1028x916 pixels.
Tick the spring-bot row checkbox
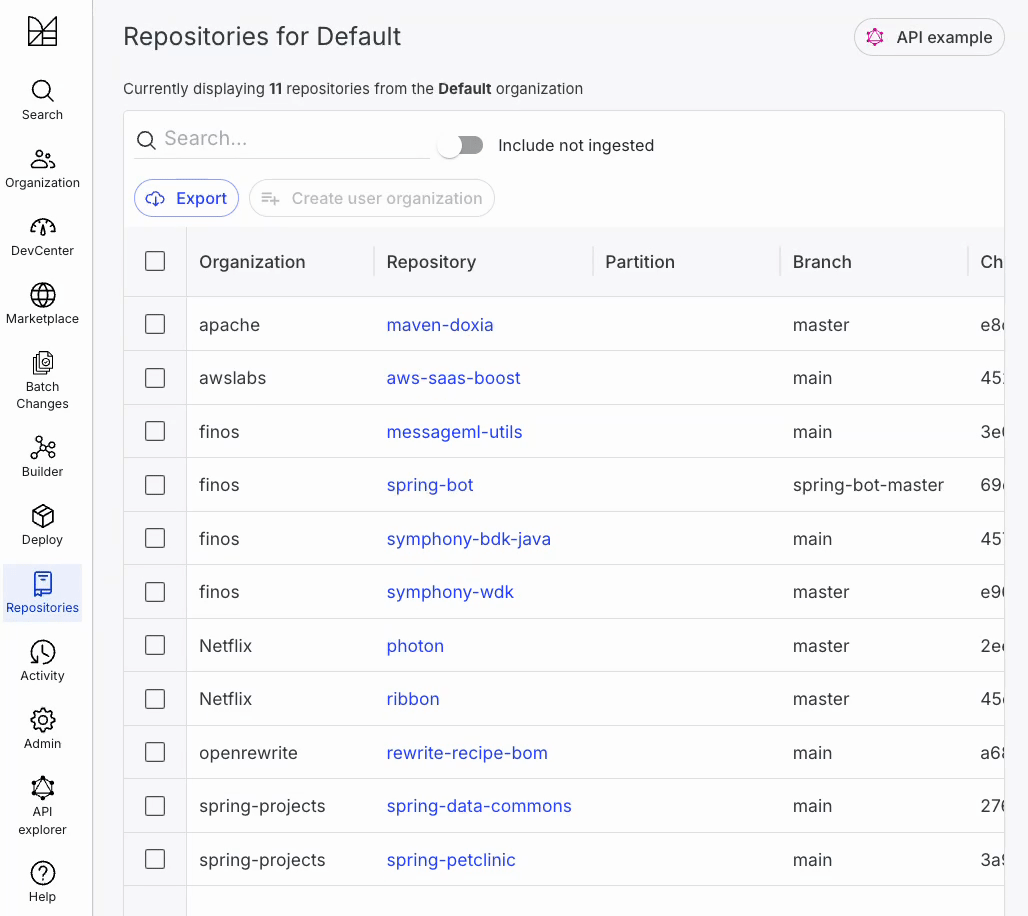tap(155, 485)
